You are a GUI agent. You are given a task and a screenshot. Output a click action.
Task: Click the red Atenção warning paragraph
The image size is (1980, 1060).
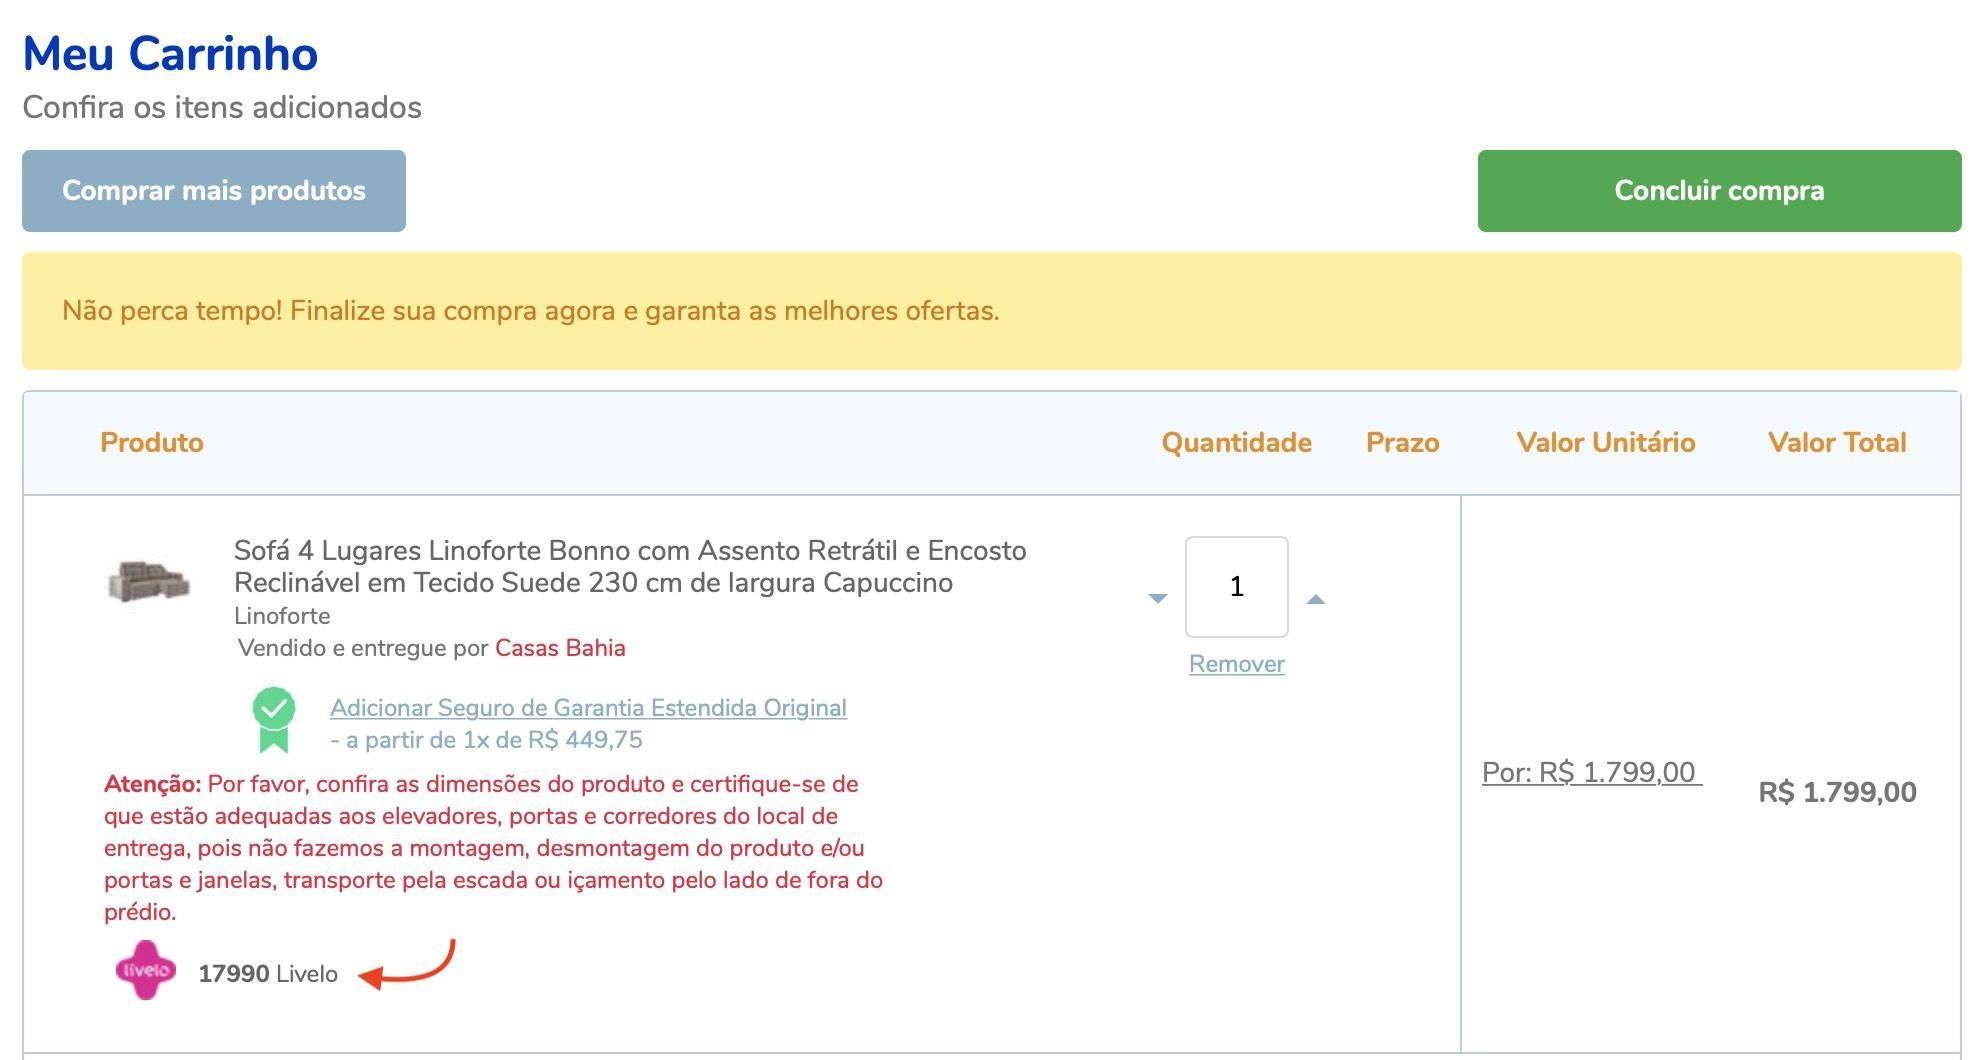(494, 848)
